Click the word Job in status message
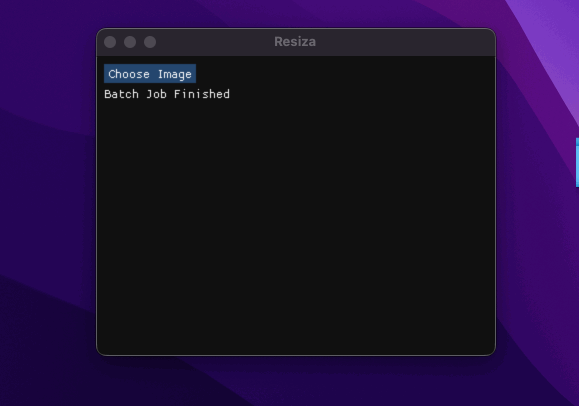579x406 pixels. [156, 94]
